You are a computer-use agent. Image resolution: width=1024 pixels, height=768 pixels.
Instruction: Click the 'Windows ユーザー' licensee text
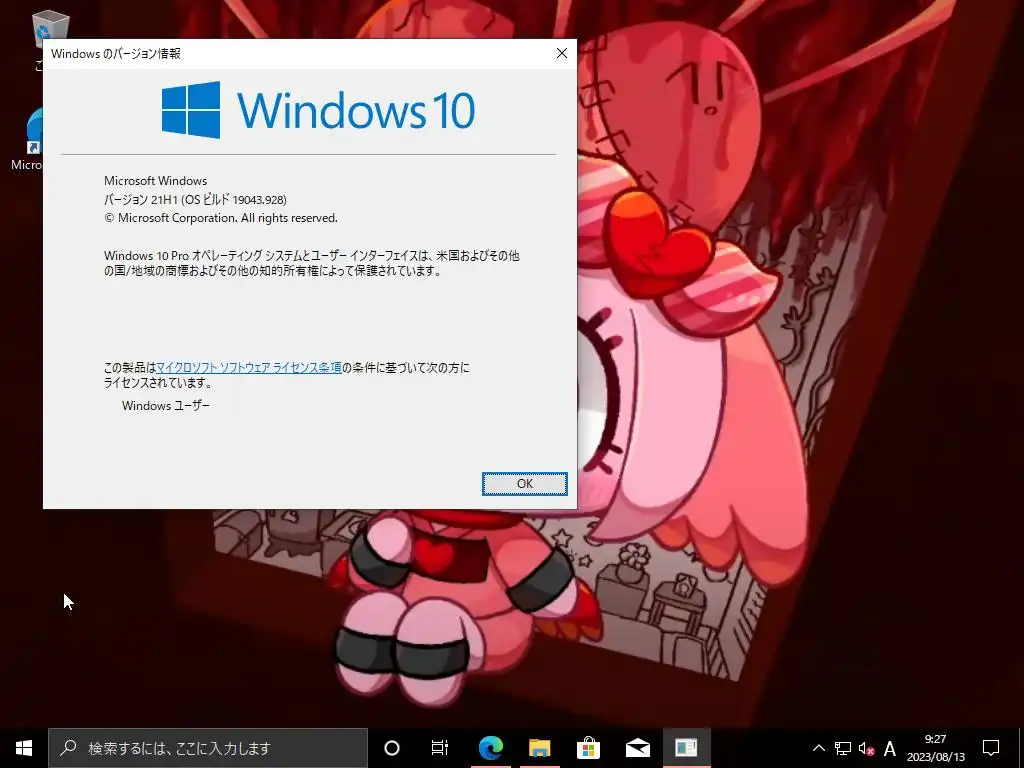coord(166,406)
